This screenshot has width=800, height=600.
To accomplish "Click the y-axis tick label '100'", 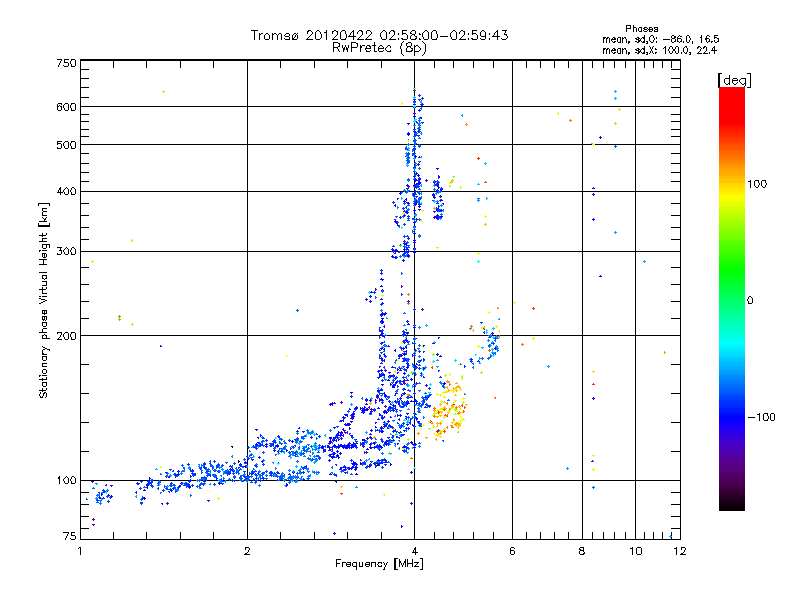I will [67, 481].
